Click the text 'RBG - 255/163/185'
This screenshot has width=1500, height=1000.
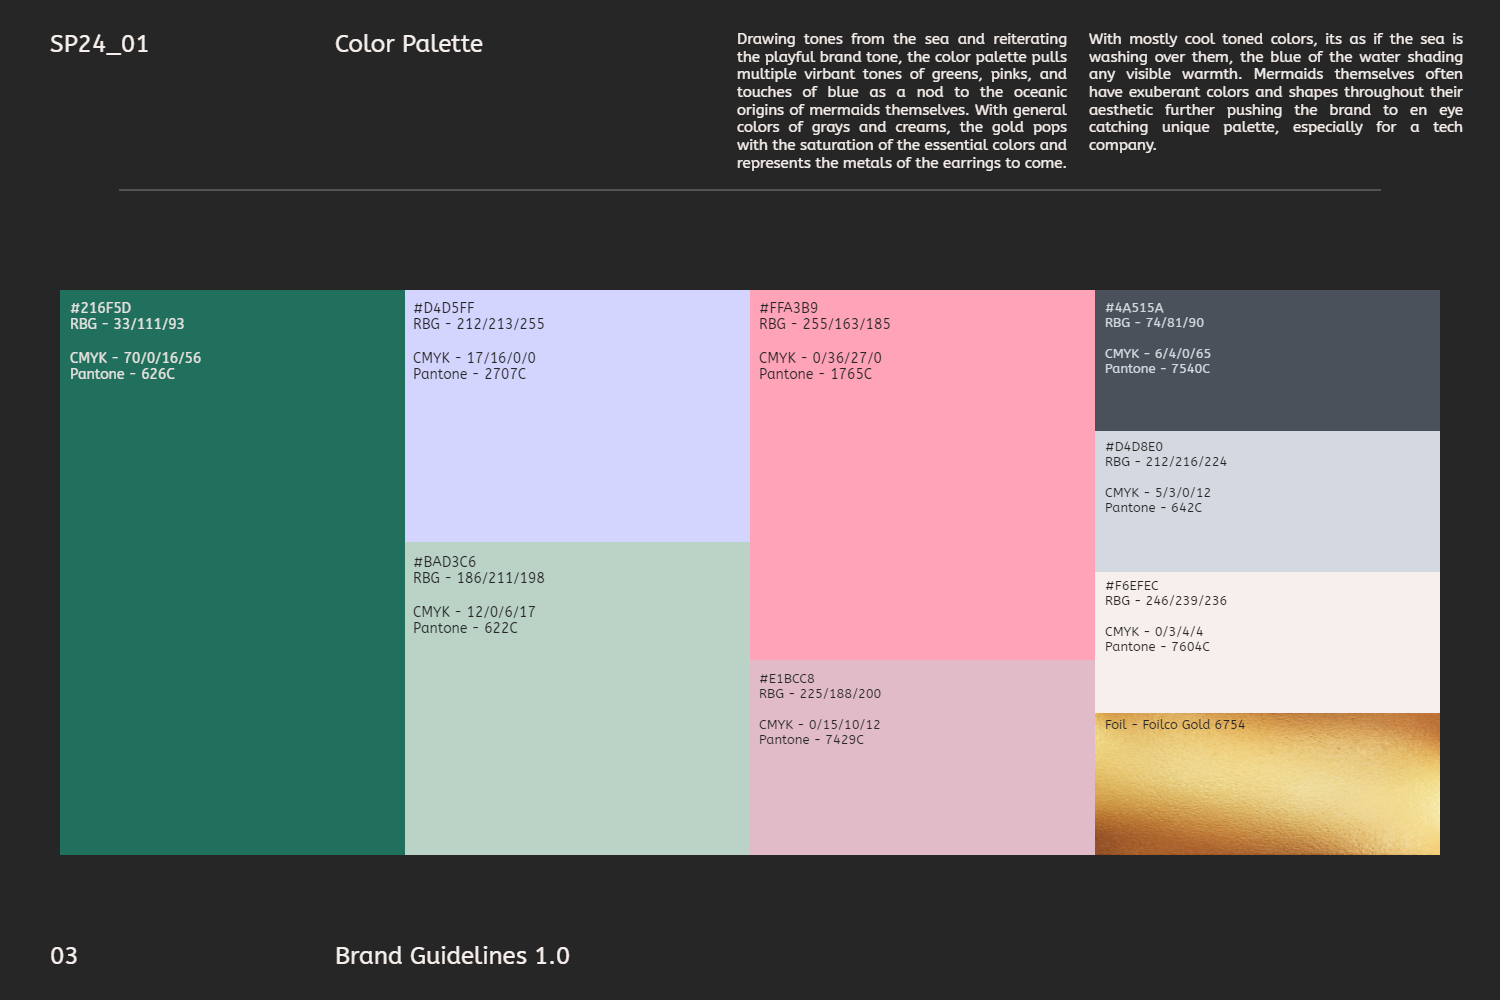(824, 324)
